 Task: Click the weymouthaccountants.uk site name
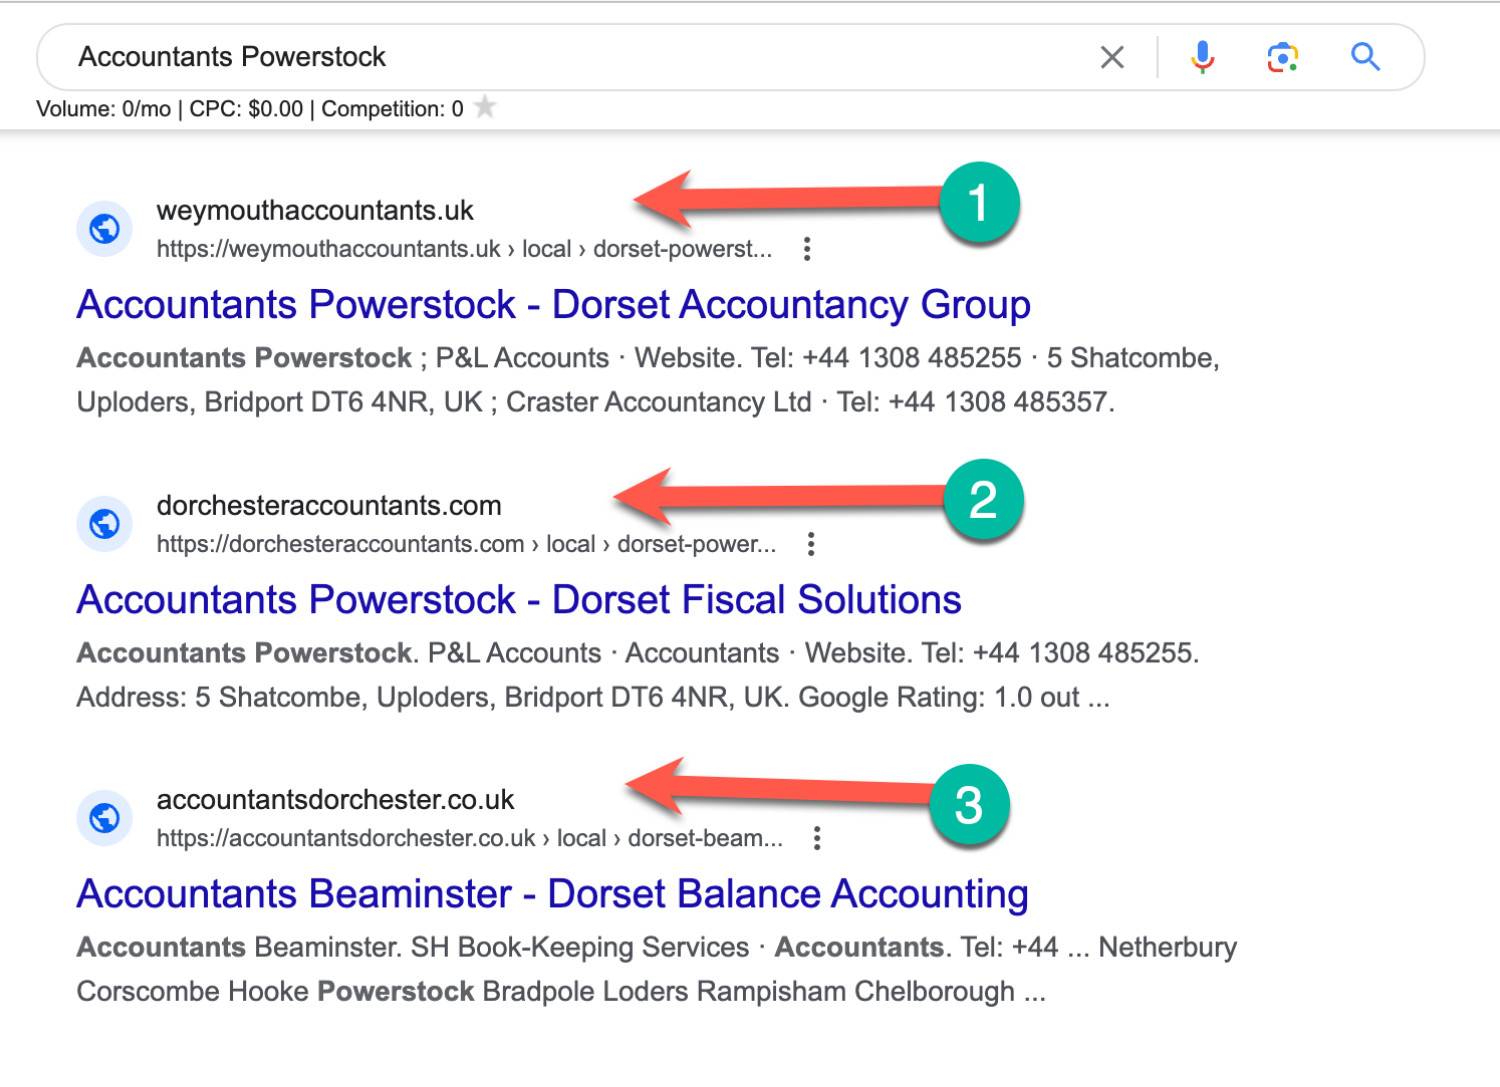pyautogui.click(x=315, y=211)
